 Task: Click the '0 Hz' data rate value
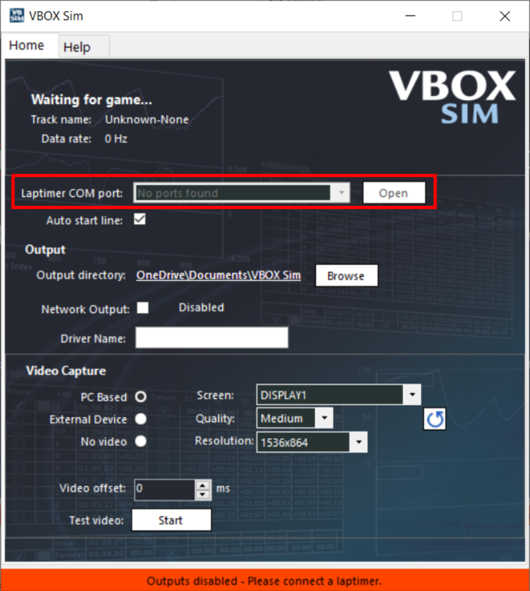point(116,139)
